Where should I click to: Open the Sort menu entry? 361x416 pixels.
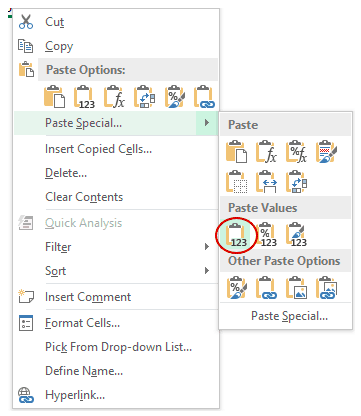(x=116, y=271)
